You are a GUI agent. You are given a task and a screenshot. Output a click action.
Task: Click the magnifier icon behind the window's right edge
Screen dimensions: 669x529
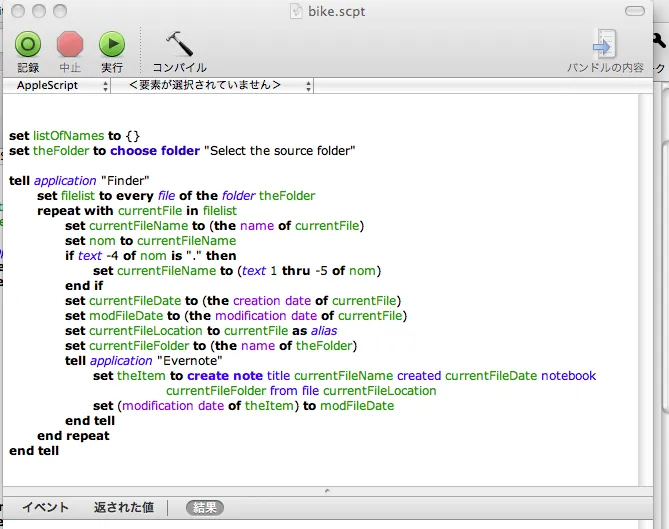(660, 42)
